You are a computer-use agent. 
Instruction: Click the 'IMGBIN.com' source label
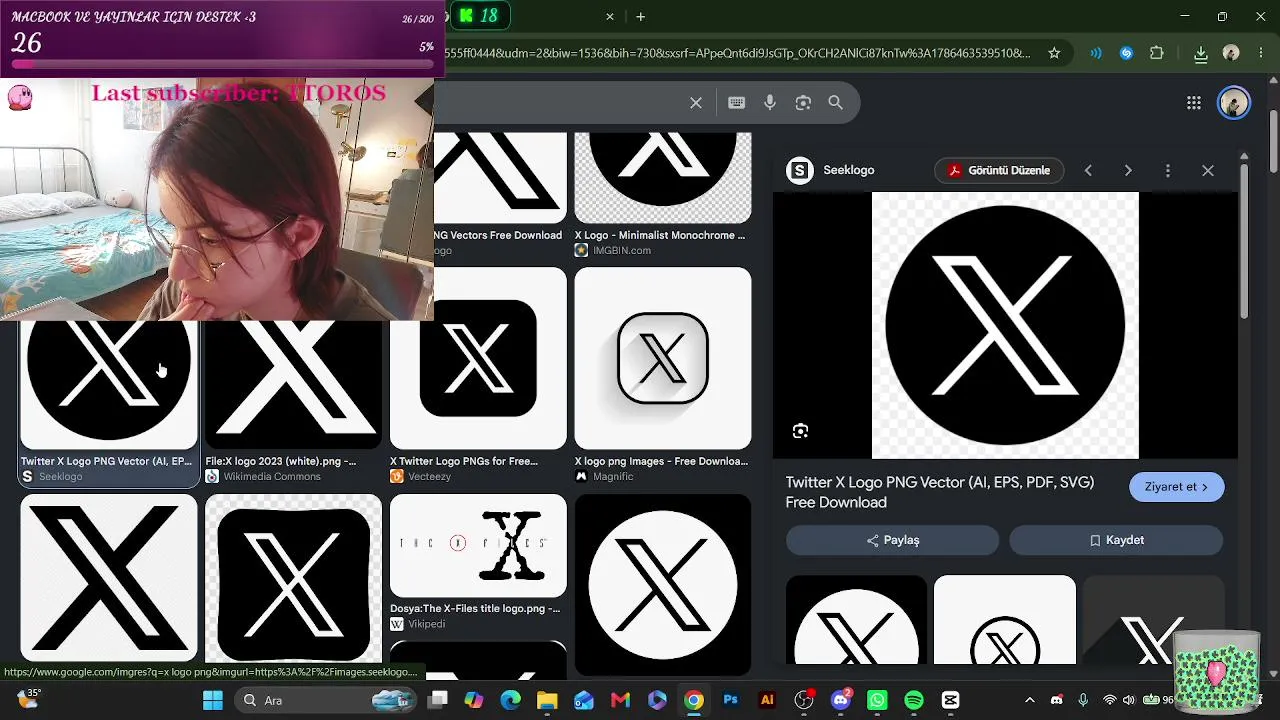coord(622,250)
